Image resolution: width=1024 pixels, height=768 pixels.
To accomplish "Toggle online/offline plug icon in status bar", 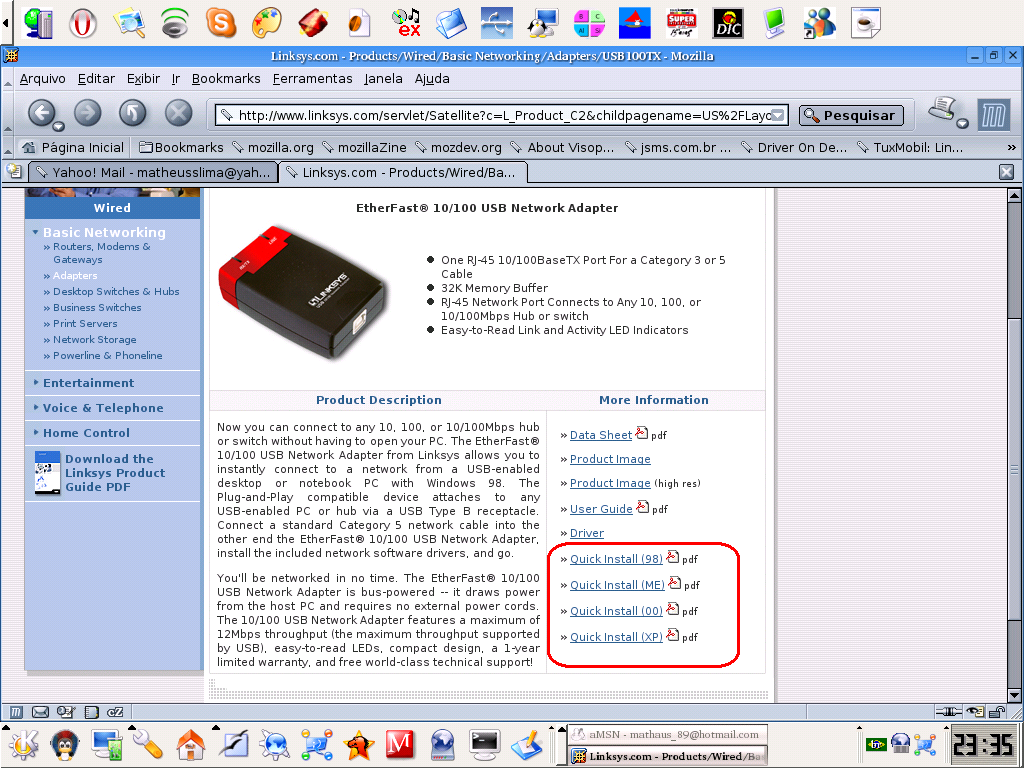I will pyautogui.click(x=948, y=712).
